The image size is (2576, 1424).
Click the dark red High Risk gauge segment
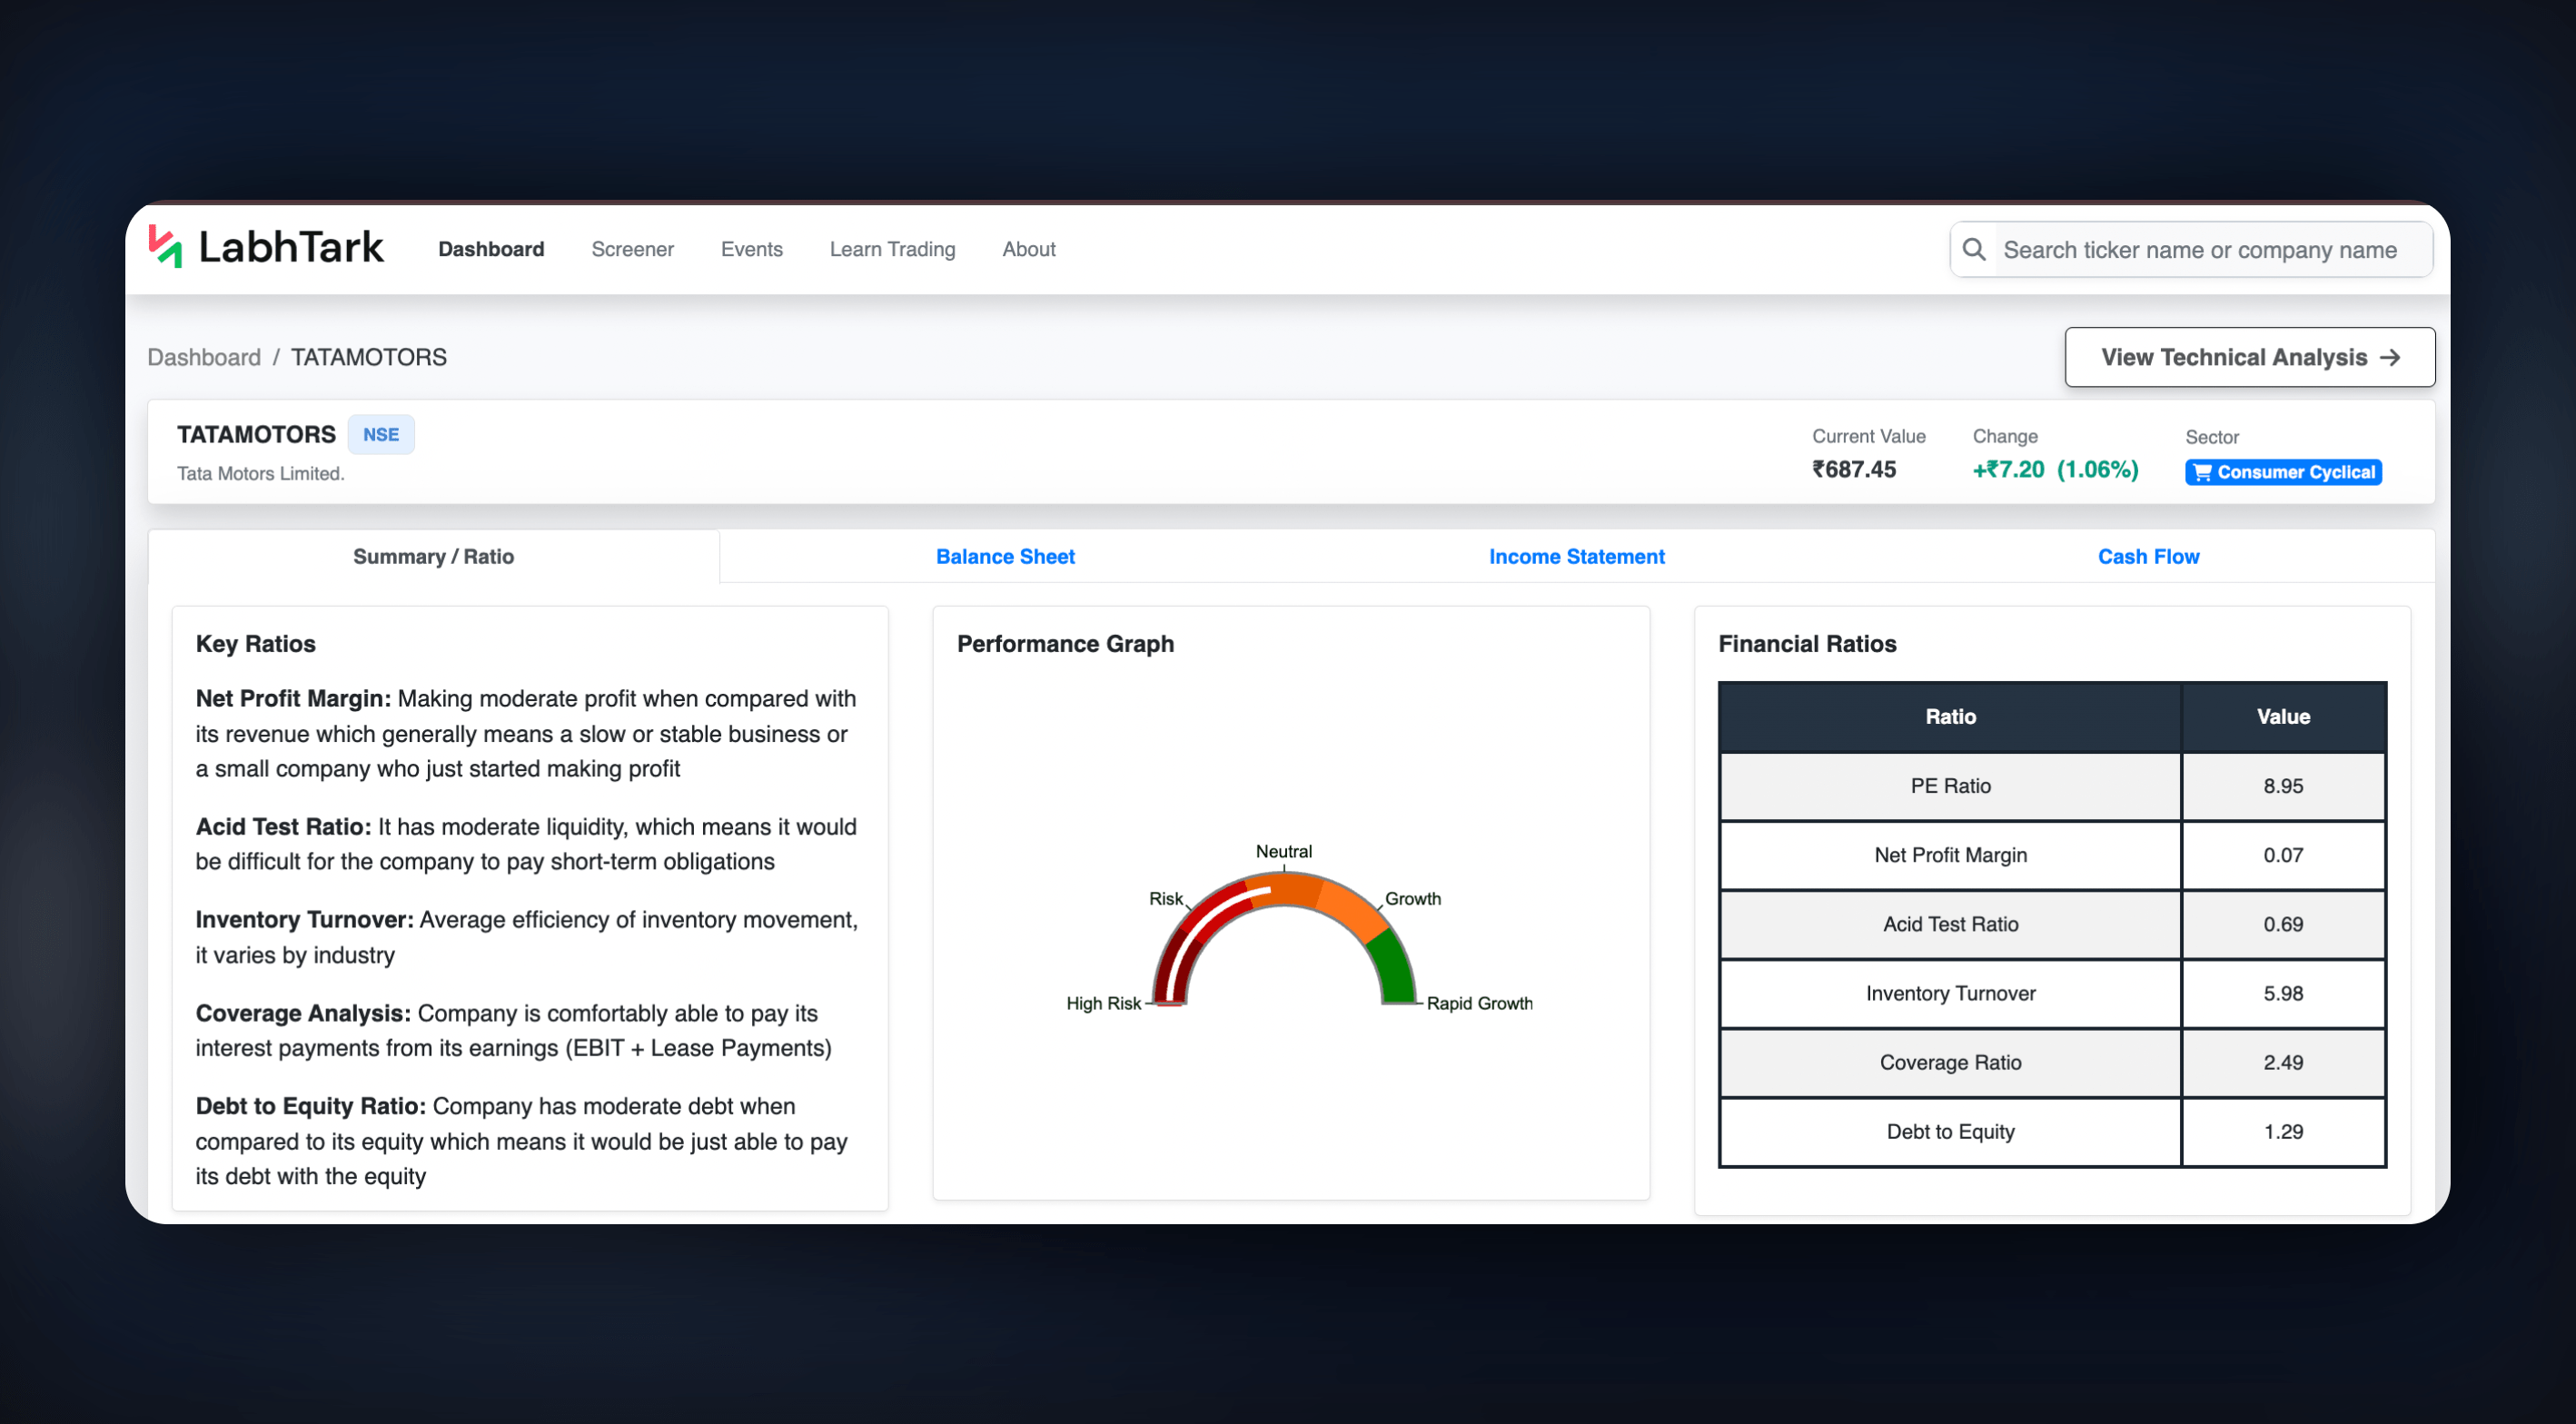coord(1172,967)
